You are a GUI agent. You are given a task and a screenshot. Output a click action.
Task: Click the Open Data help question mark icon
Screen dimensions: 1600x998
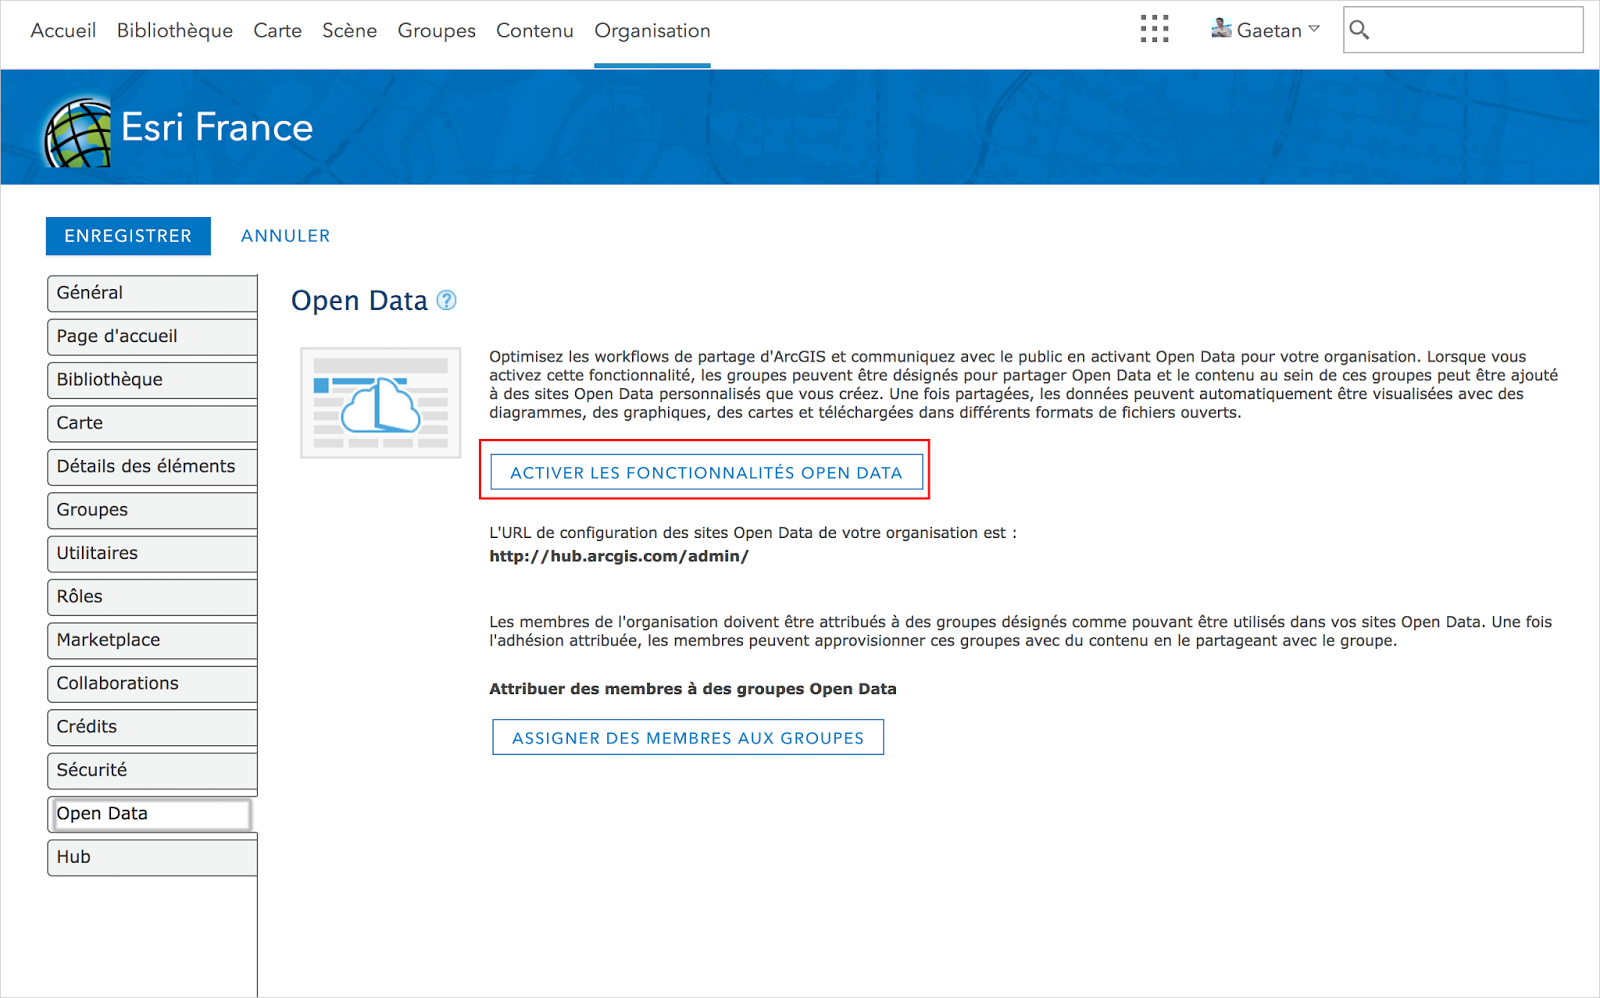click(x=447, y=300)
